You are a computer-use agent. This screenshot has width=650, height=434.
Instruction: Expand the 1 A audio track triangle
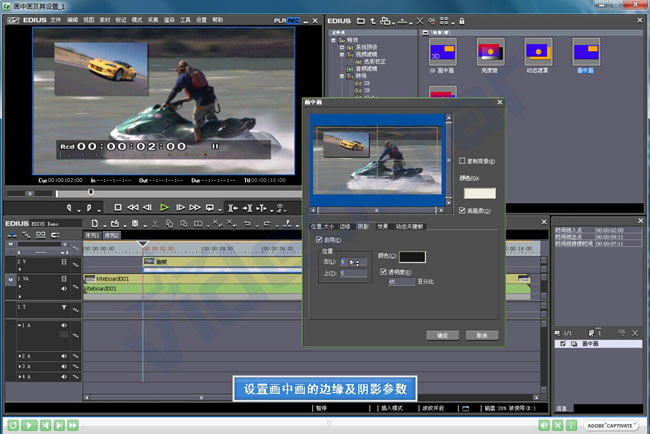pos(19,325)
